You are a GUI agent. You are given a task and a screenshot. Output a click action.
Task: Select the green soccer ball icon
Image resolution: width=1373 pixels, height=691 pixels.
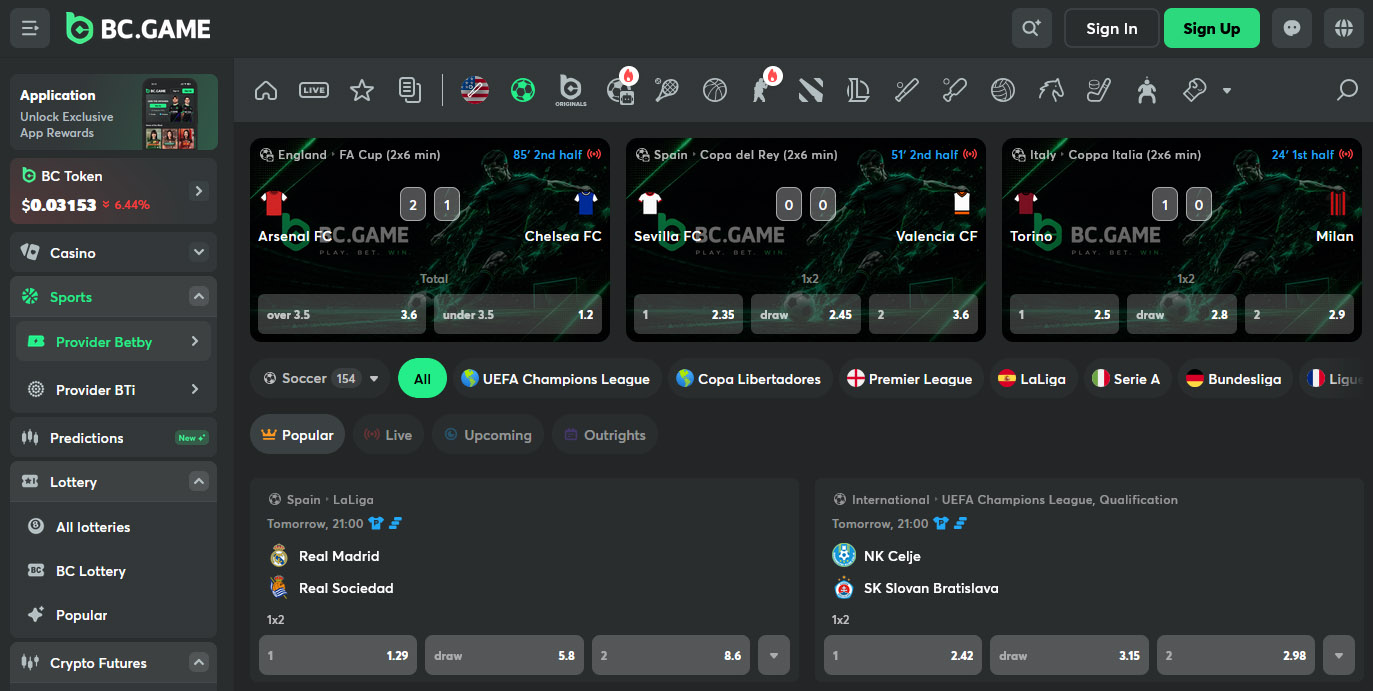523,90
